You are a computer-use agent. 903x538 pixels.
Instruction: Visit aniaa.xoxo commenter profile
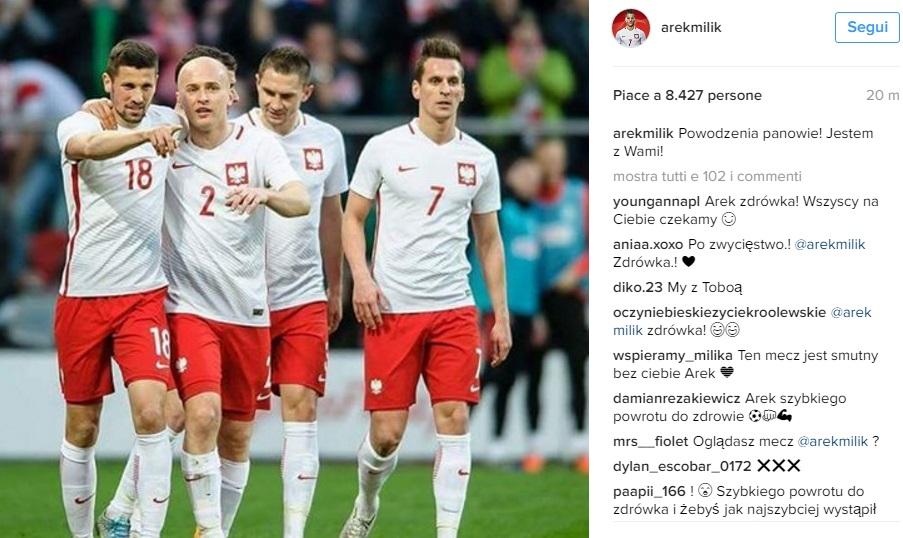point(648,244)
